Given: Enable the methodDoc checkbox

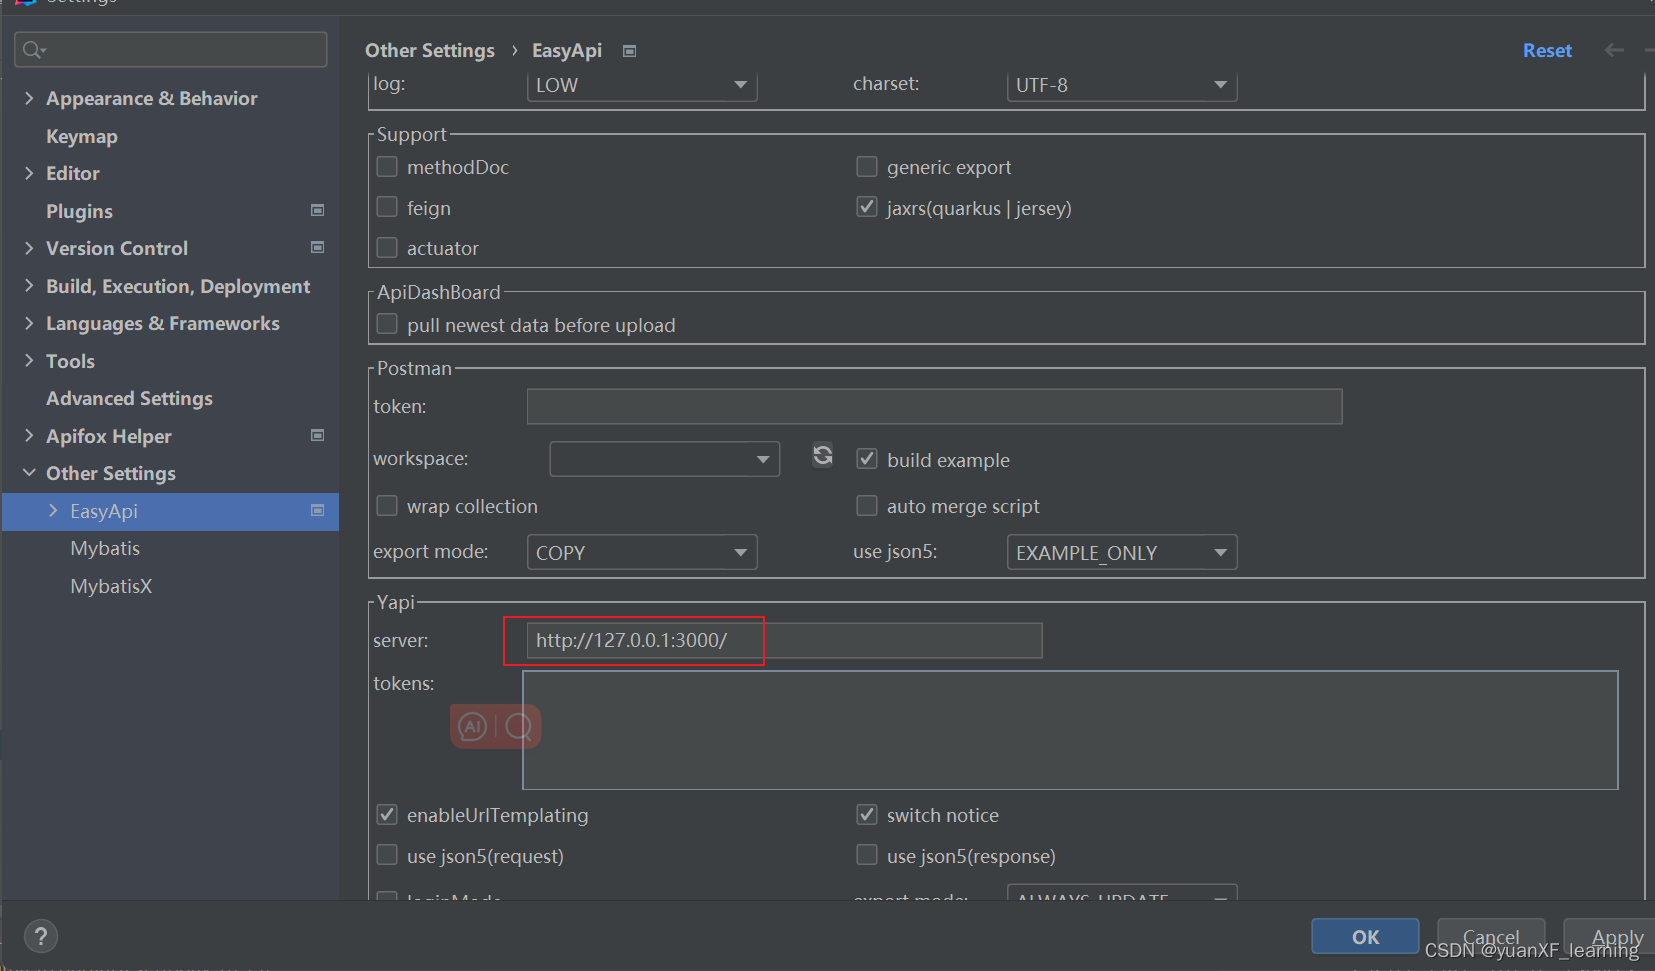Looking at the screenshot, I should pos(387,167).
